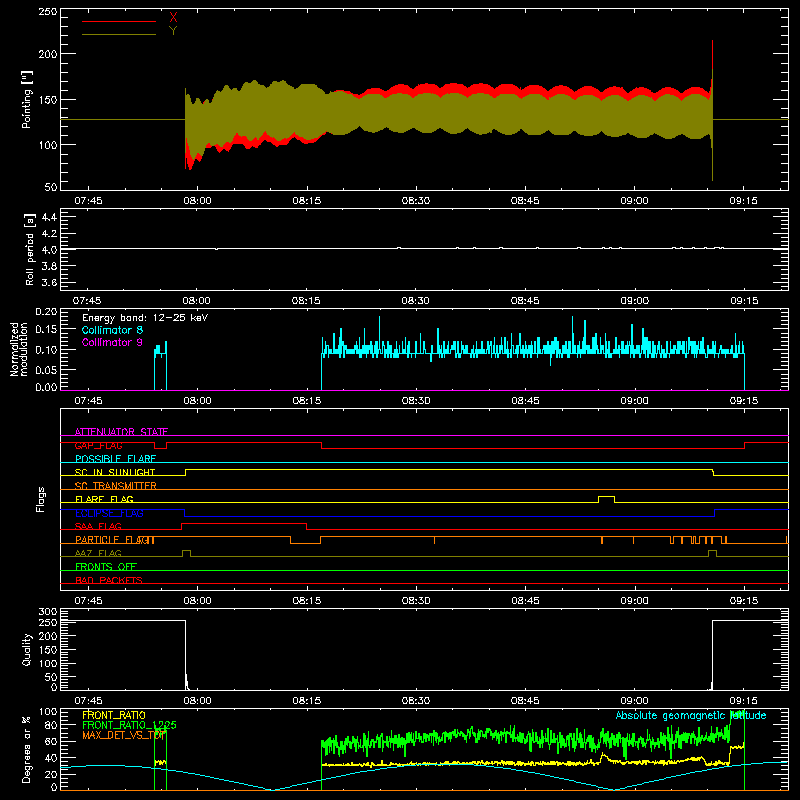Screen dimensions: 800x800
Task: Click the FRONT_RATIO legend label
Action: click(x=114, y=715)
